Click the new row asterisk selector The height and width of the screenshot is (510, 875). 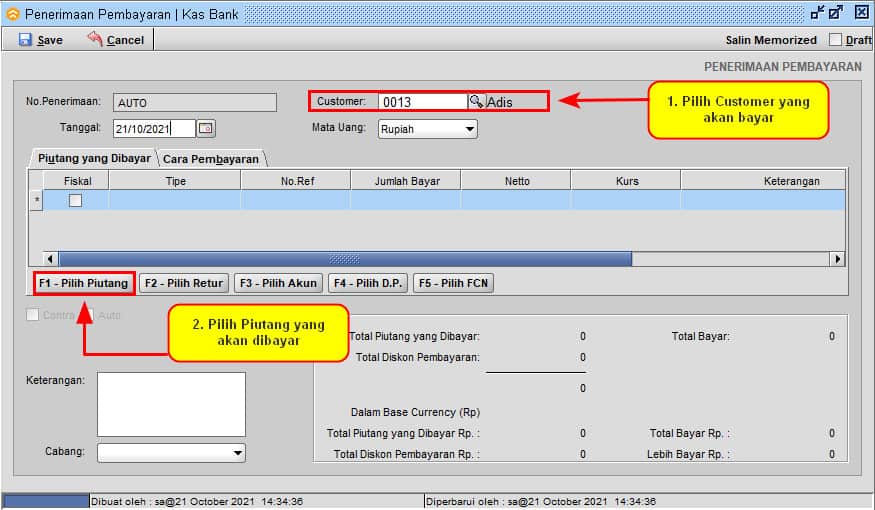click(37, 200)
